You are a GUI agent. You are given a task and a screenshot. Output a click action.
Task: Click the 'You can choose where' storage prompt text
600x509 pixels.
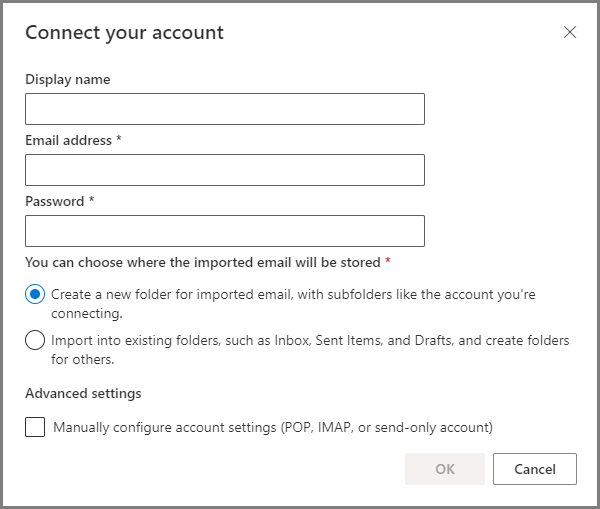203,263
